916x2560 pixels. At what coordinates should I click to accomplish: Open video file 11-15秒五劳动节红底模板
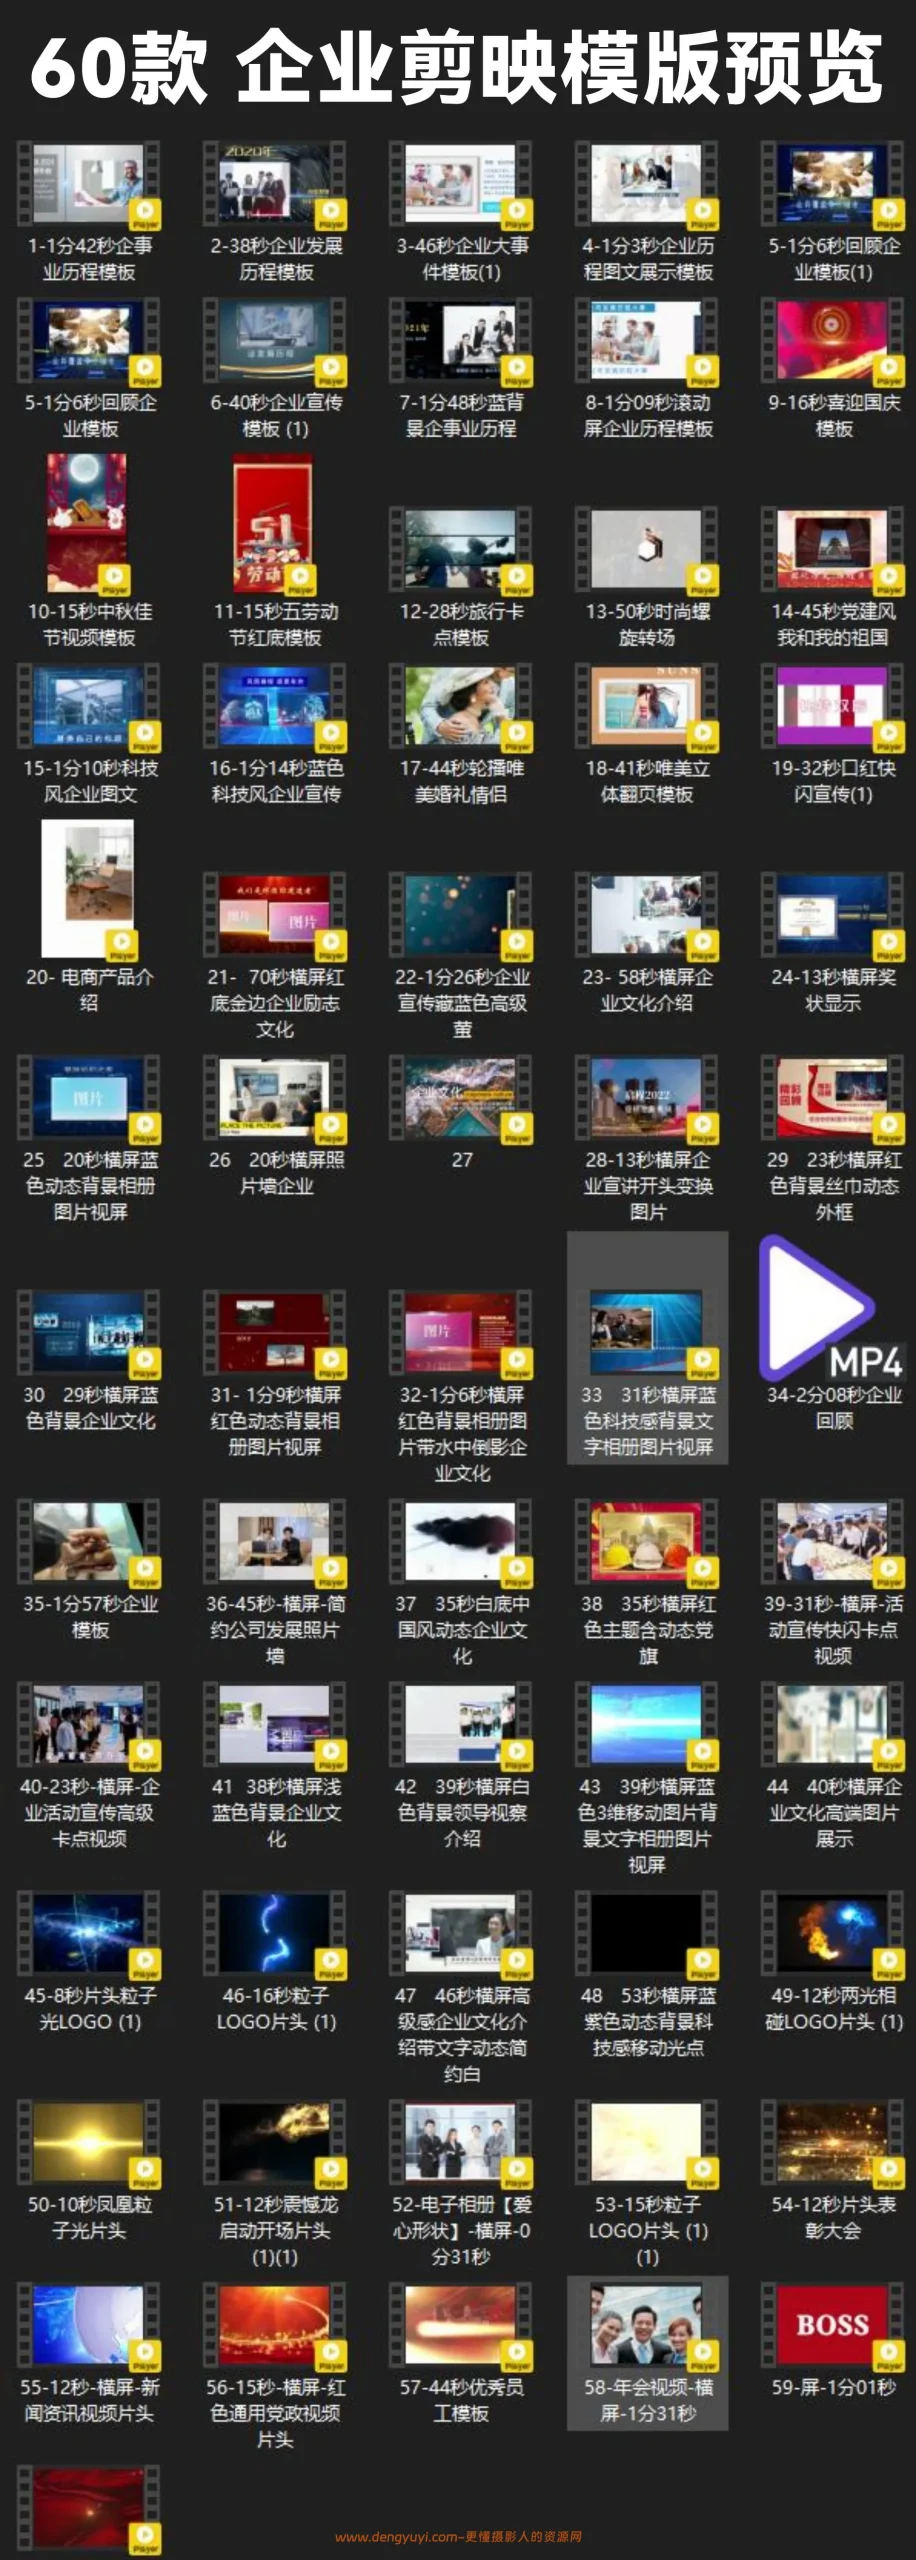tap(275, 525)
